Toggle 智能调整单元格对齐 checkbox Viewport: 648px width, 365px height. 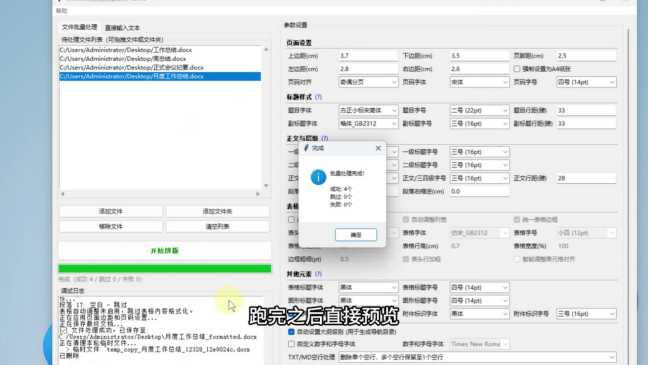[517, 259]
